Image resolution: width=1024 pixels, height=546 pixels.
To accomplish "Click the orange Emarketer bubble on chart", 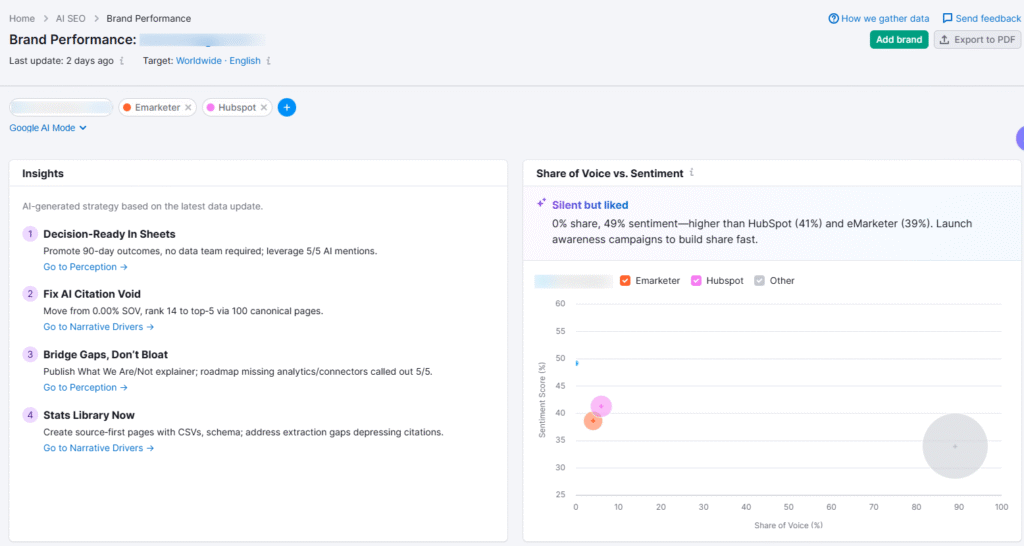I will [593, 421].
